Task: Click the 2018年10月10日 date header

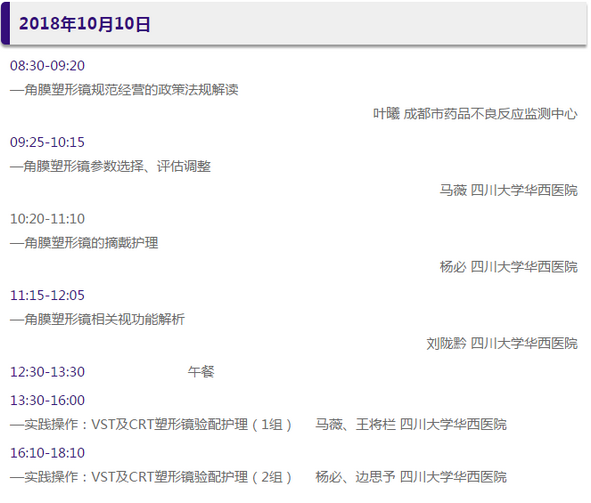Action: [x=84, y=24]
